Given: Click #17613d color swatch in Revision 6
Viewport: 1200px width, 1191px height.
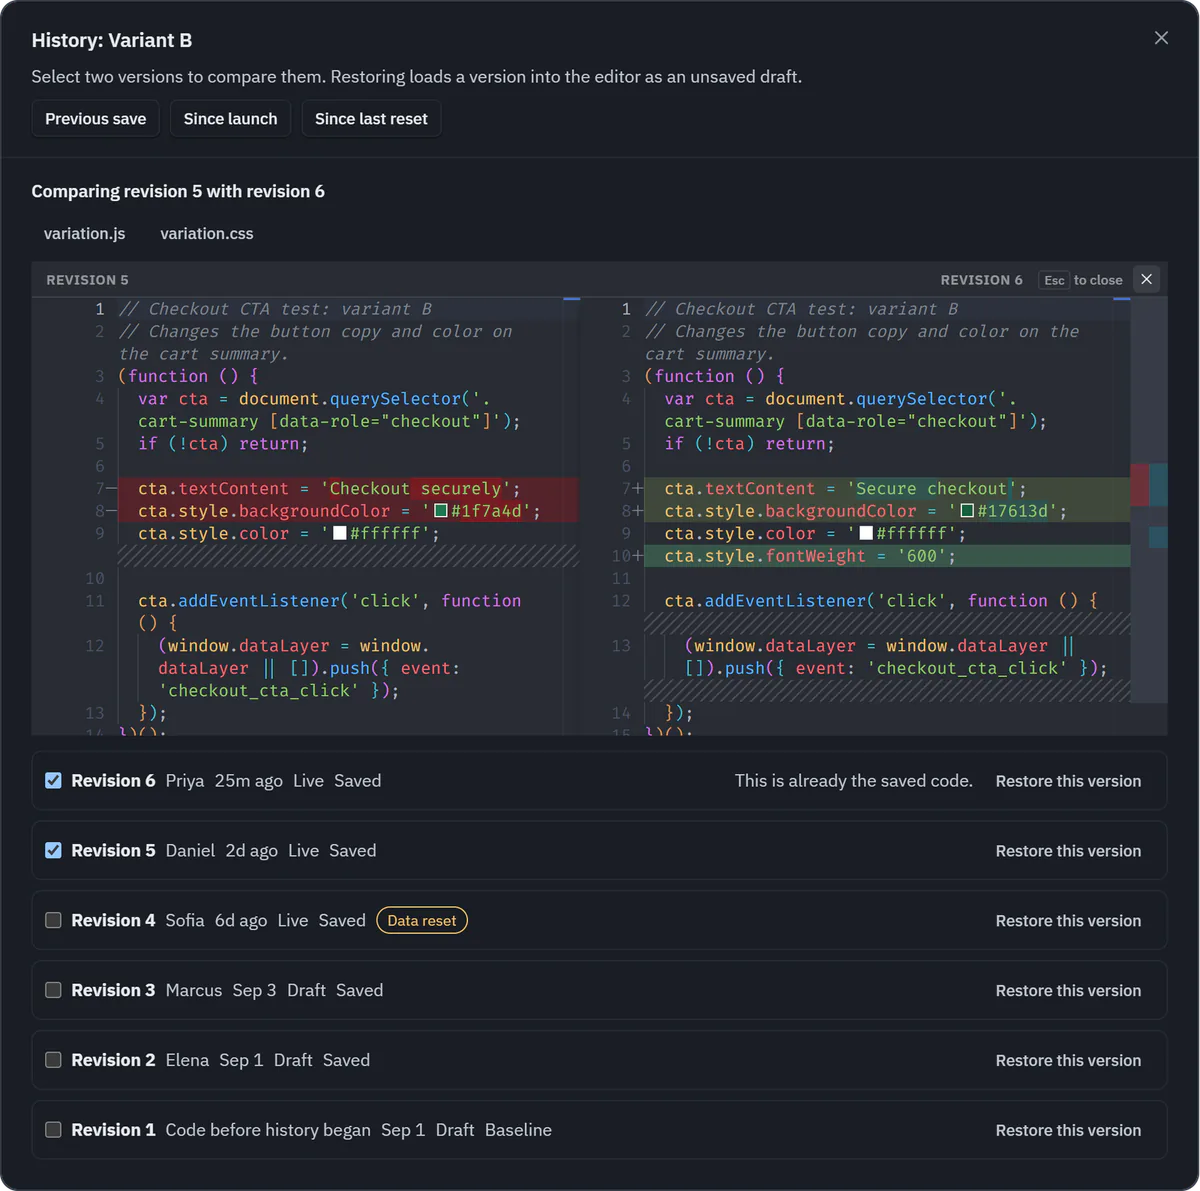Looking at the screenshot, I should coord(967,511).
